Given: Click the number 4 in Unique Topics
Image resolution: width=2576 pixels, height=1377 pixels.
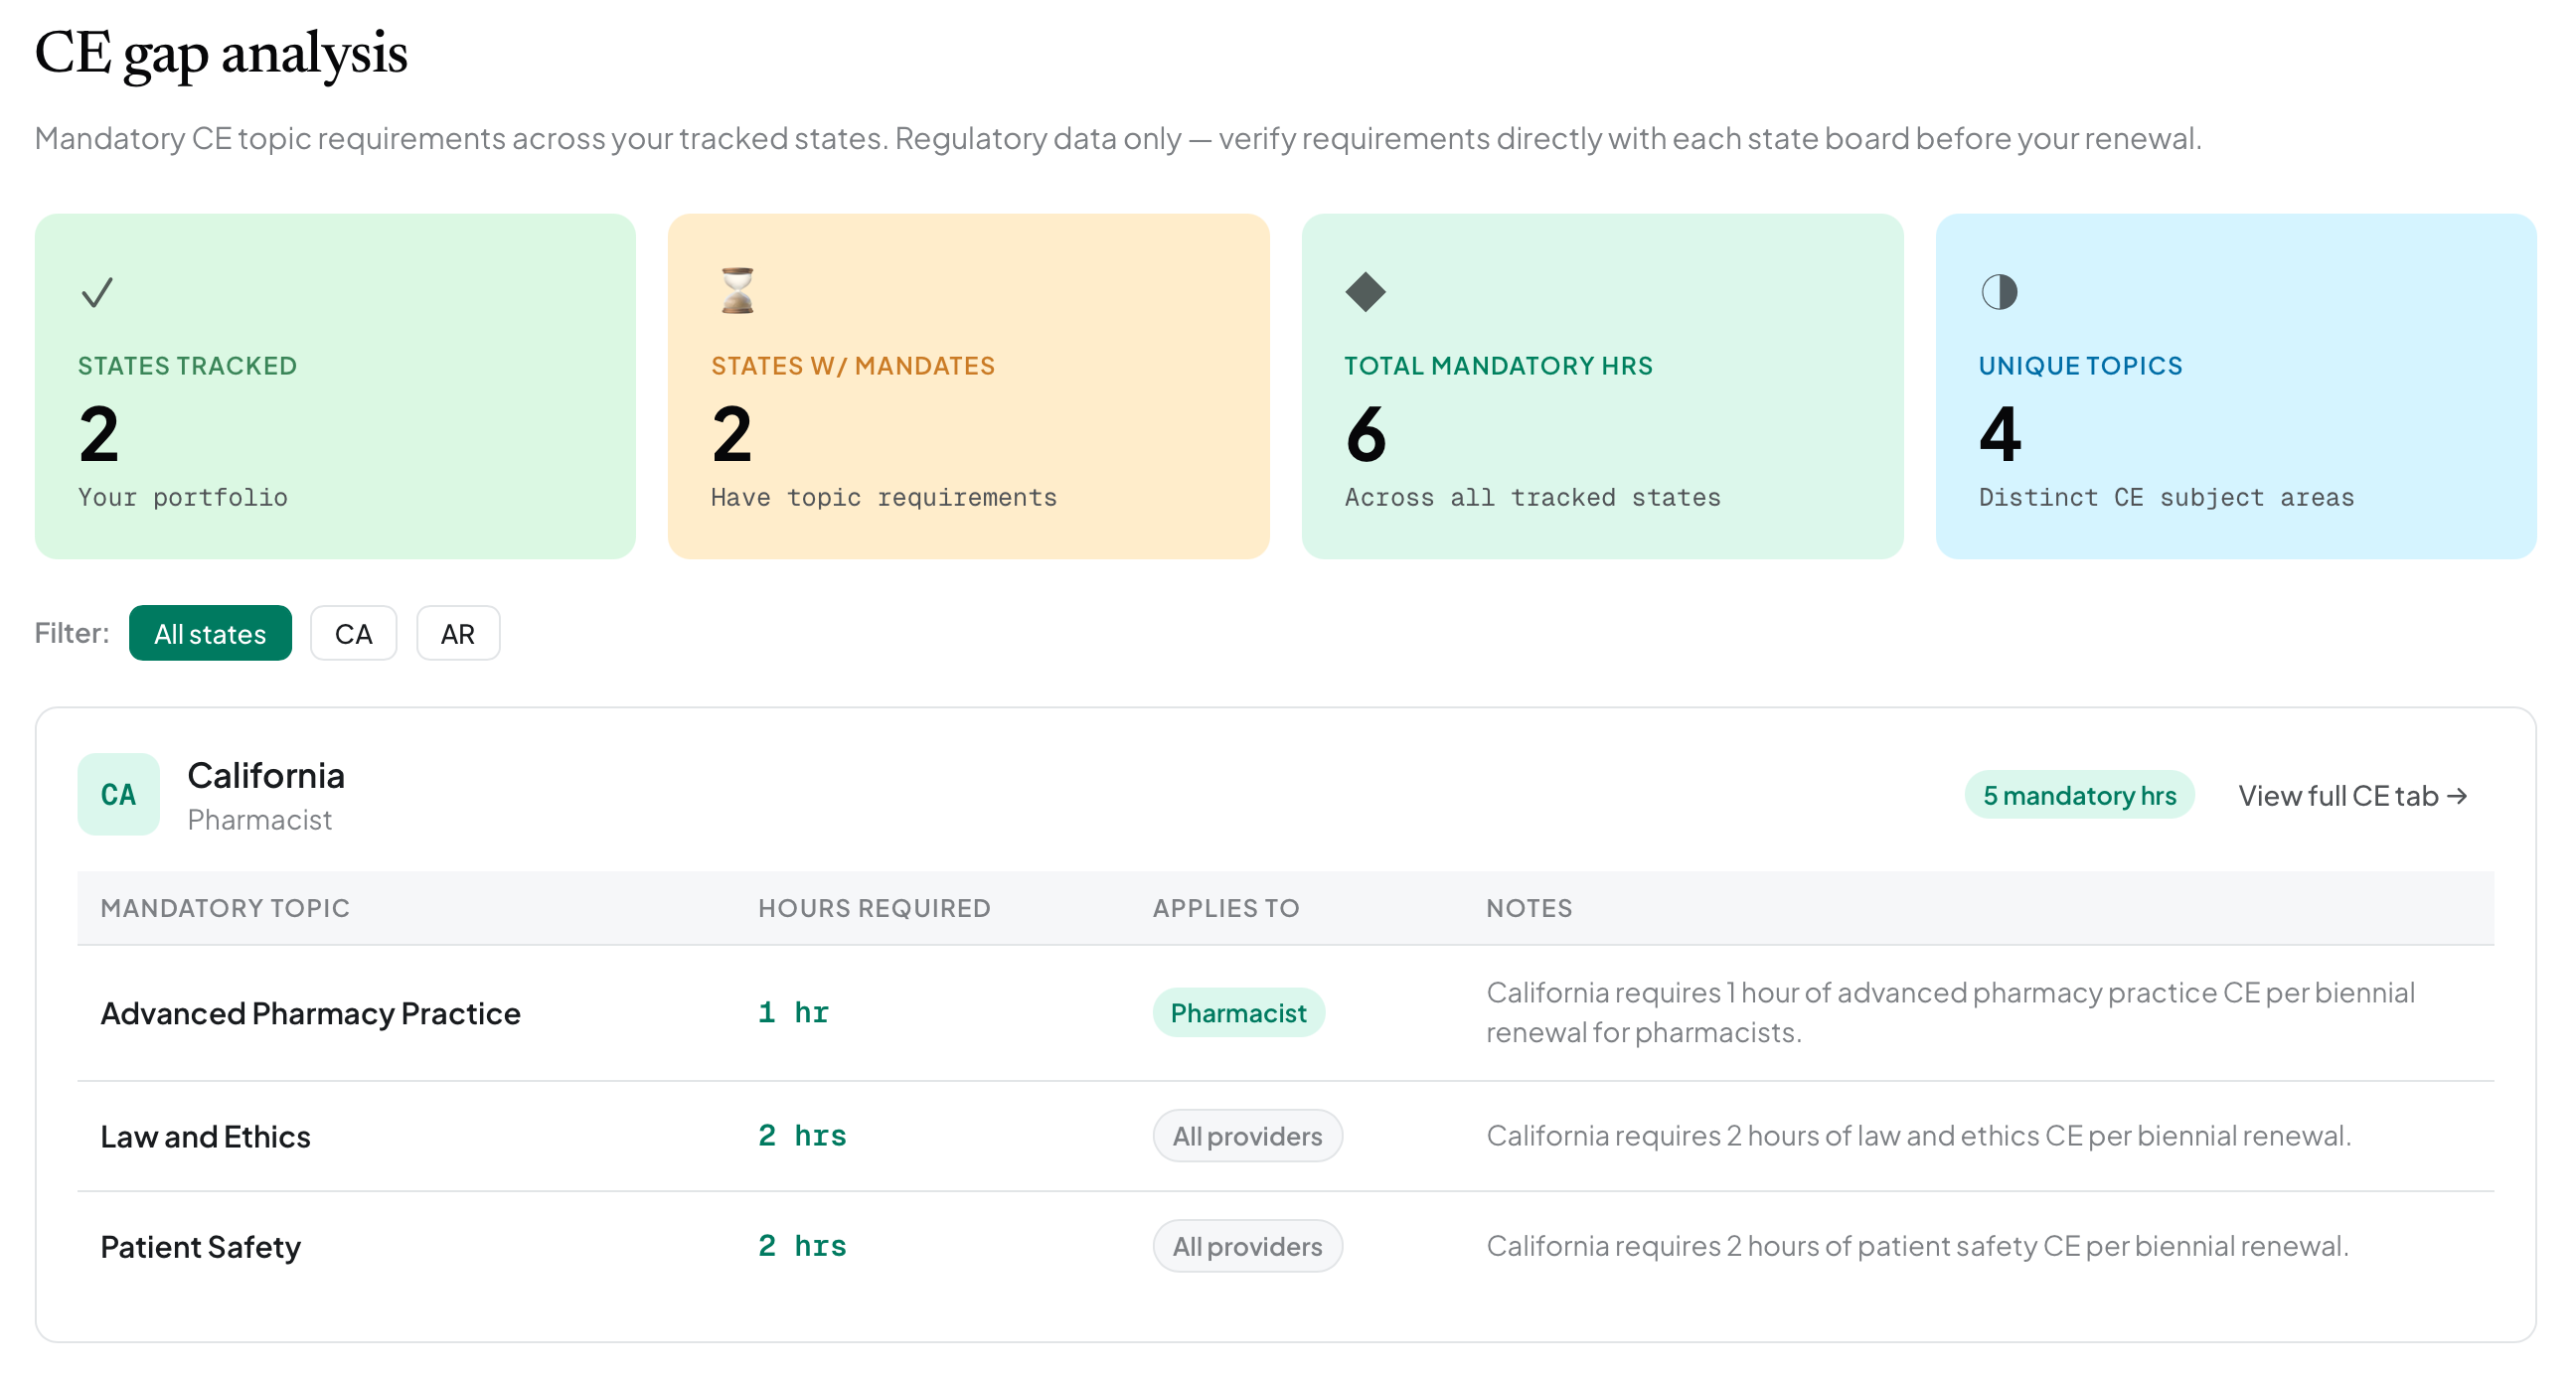Looking at the screenshot, I should click(2000, 434).
